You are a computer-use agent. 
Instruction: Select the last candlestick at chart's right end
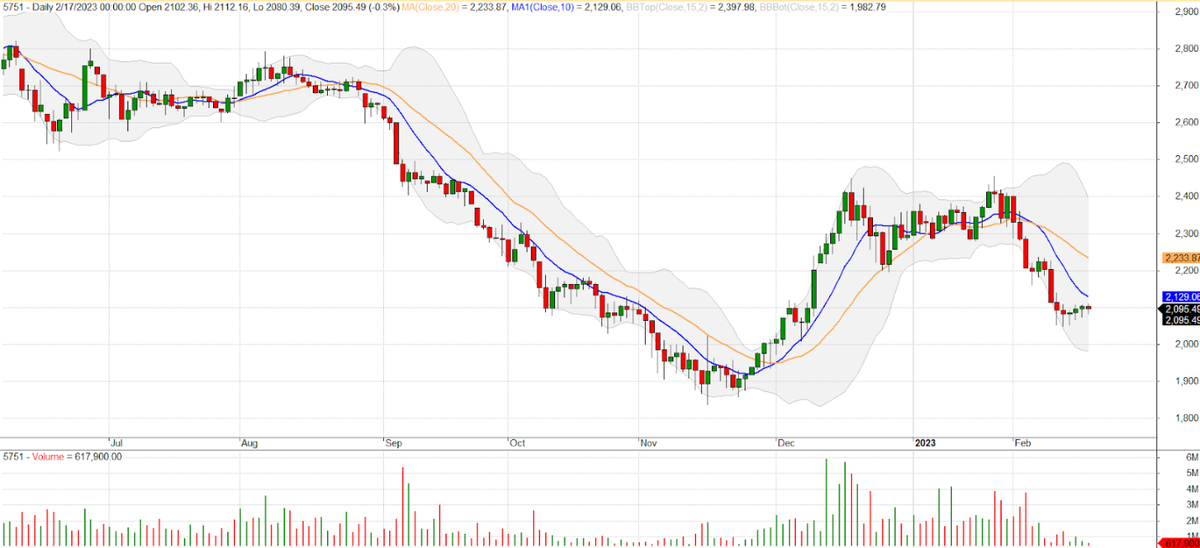pos(1088,308)
